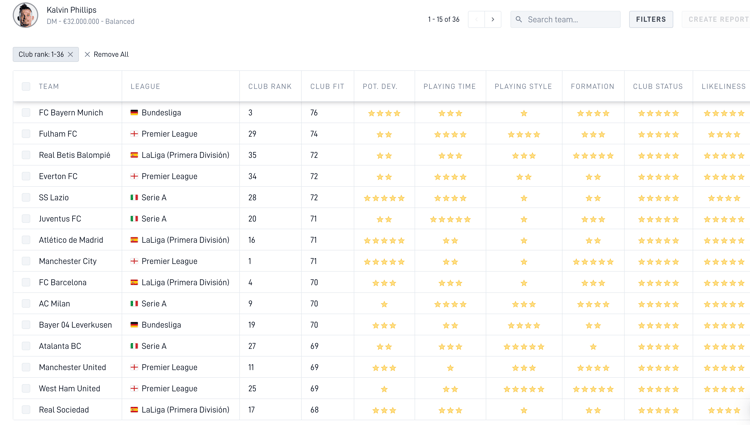Sort by LEAGUE column header

[x=145, y=87]
